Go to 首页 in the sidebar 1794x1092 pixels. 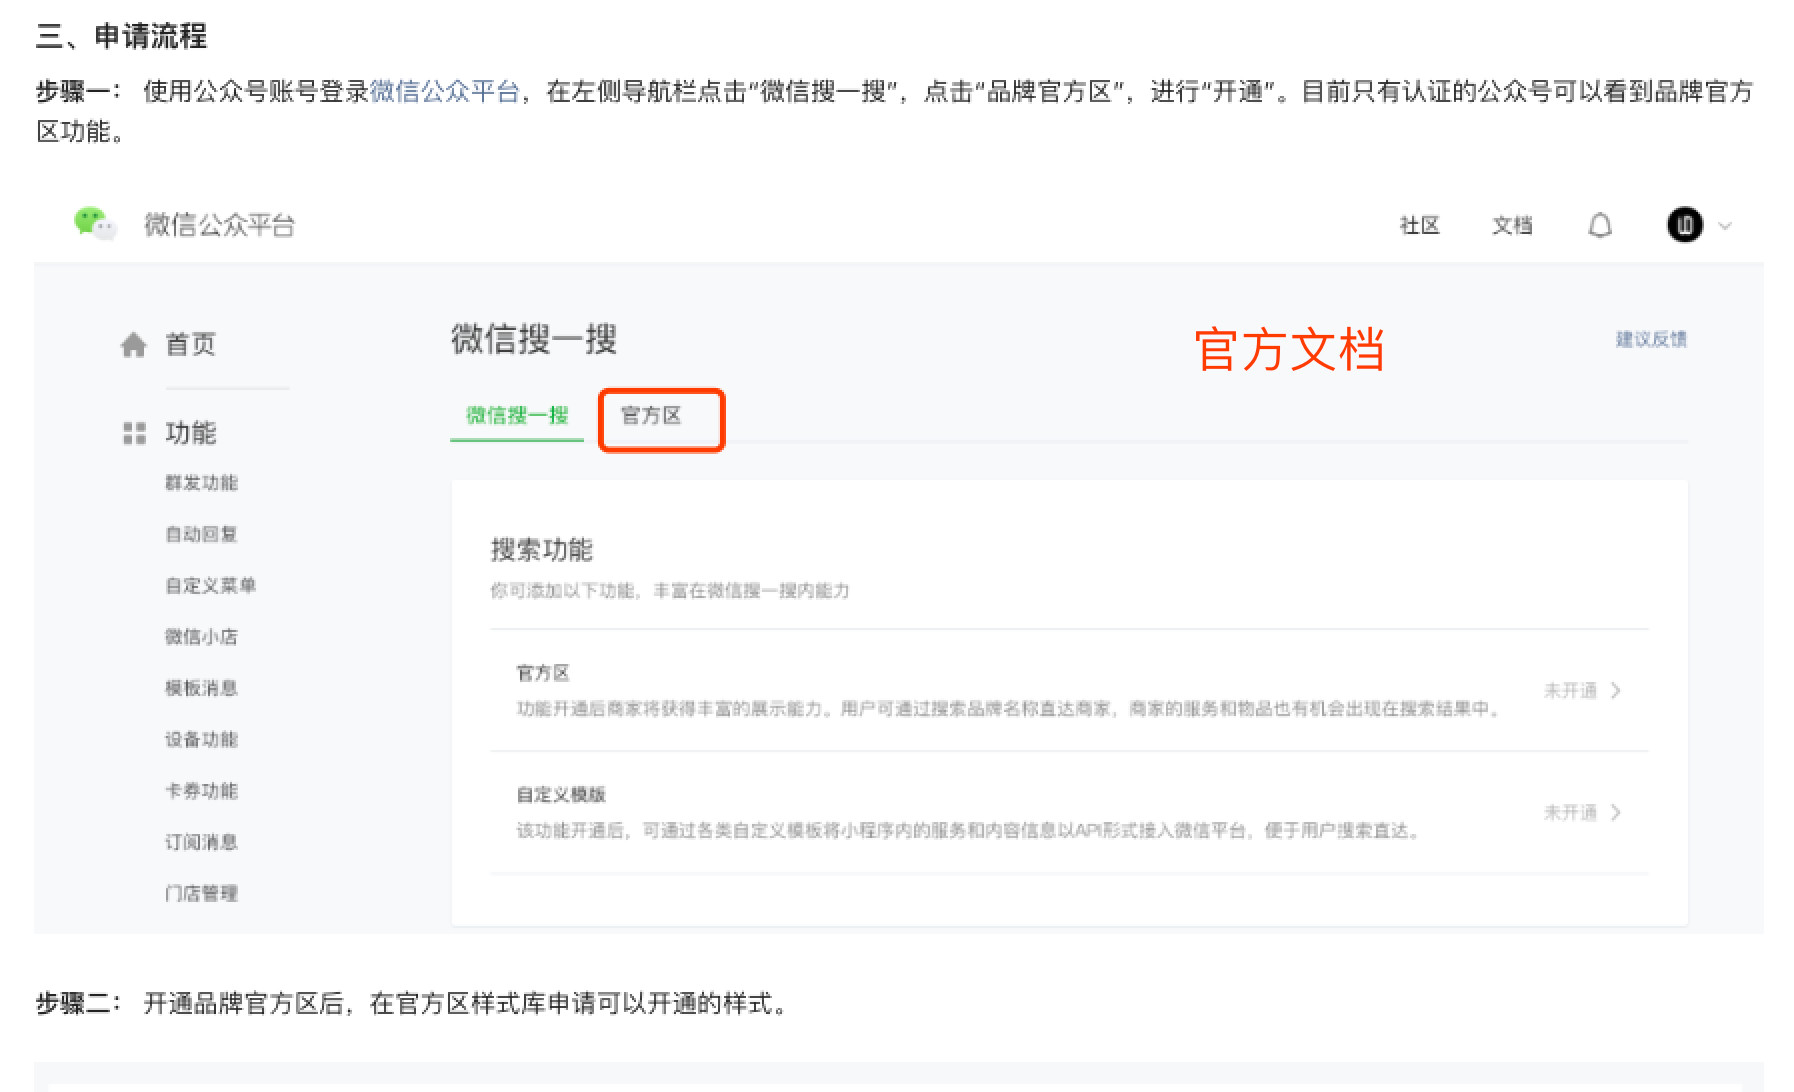click(x=190, y=345)
